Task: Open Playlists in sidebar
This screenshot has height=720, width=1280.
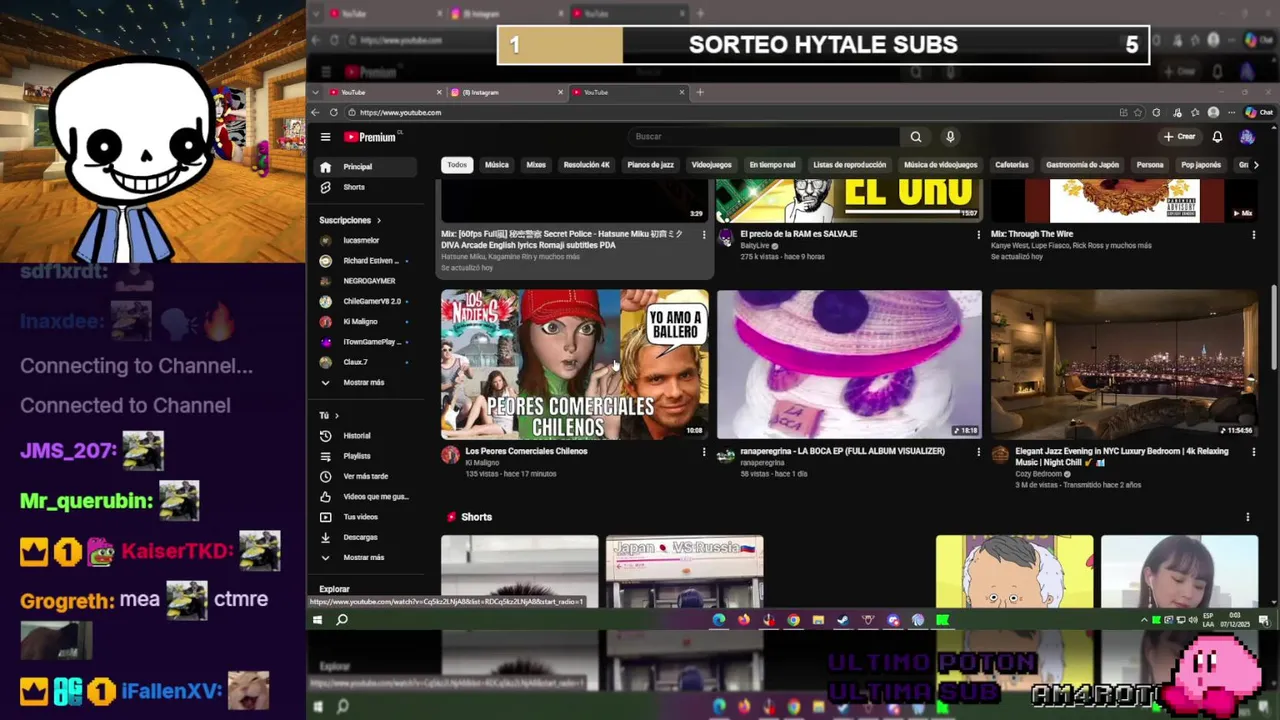Action: click(363, 456)
